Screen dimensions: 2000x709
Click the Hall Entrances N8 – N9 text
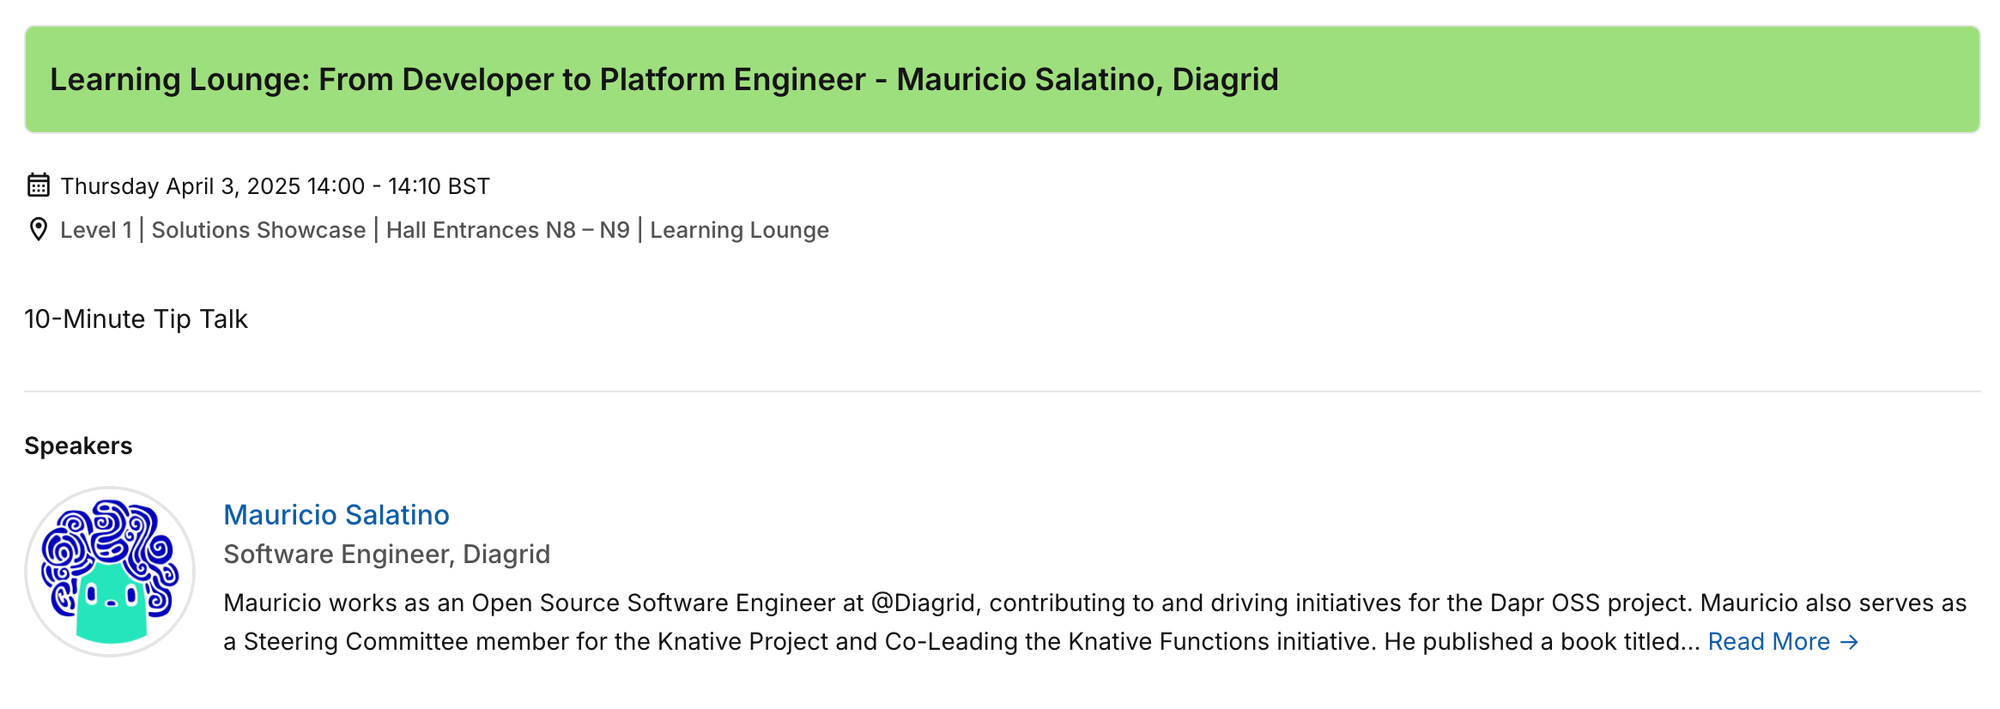click(x=508, y=230)
